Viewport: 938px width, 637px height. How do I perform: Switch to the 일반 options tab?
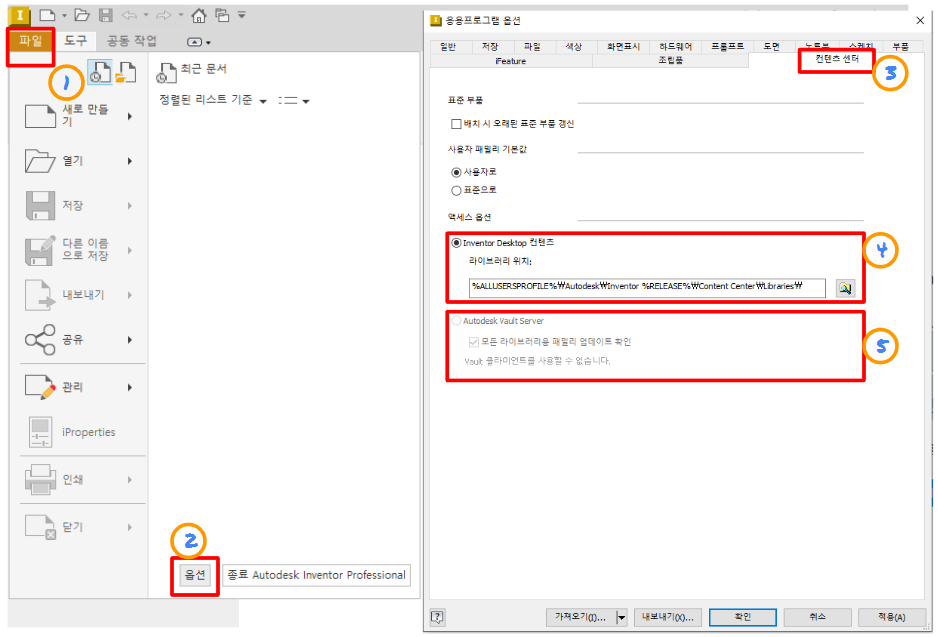point(447,47)
